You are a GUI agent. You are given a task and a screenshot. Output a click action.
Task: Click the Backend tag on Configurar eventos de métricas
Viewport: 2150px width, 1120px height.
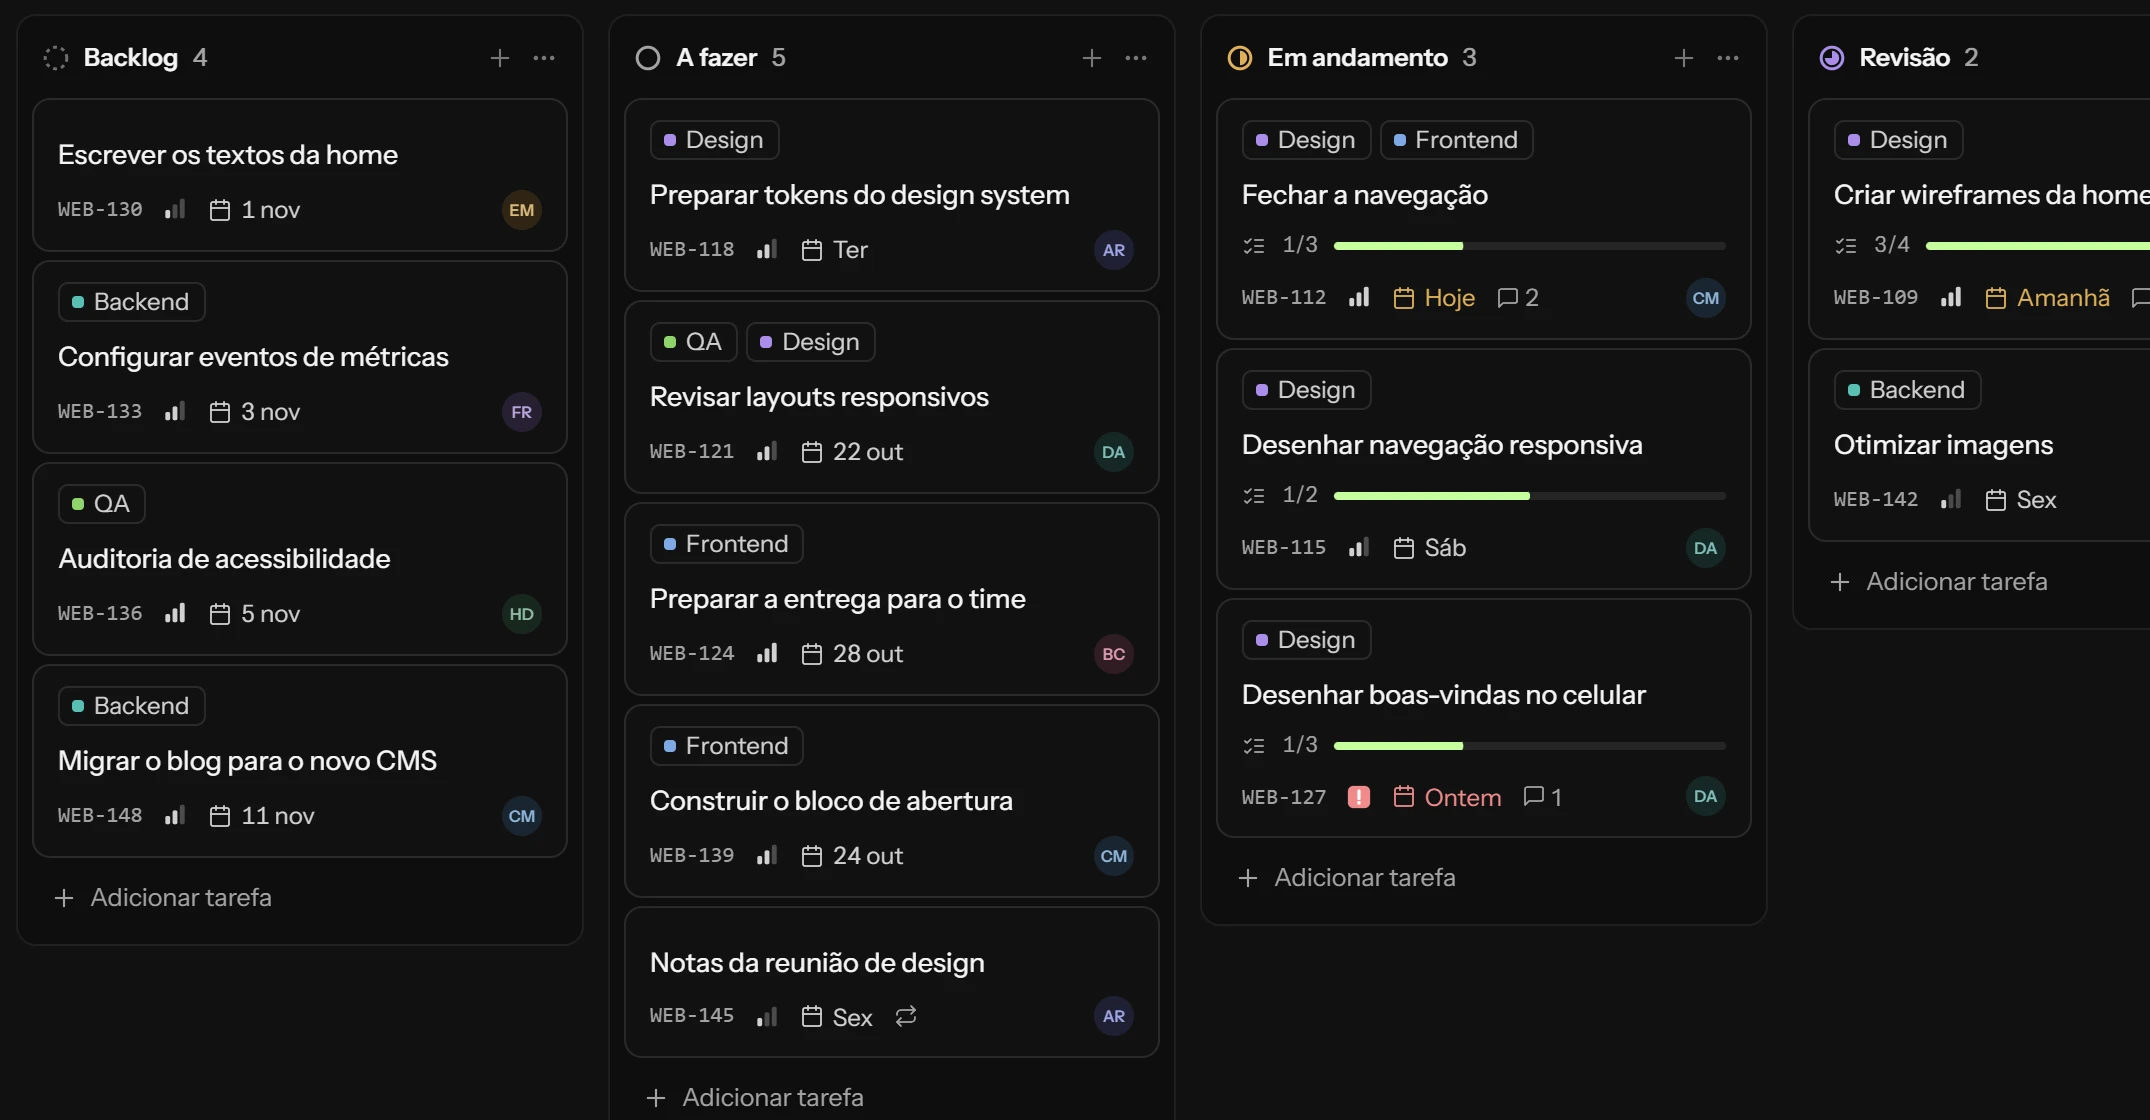(132, 302)
